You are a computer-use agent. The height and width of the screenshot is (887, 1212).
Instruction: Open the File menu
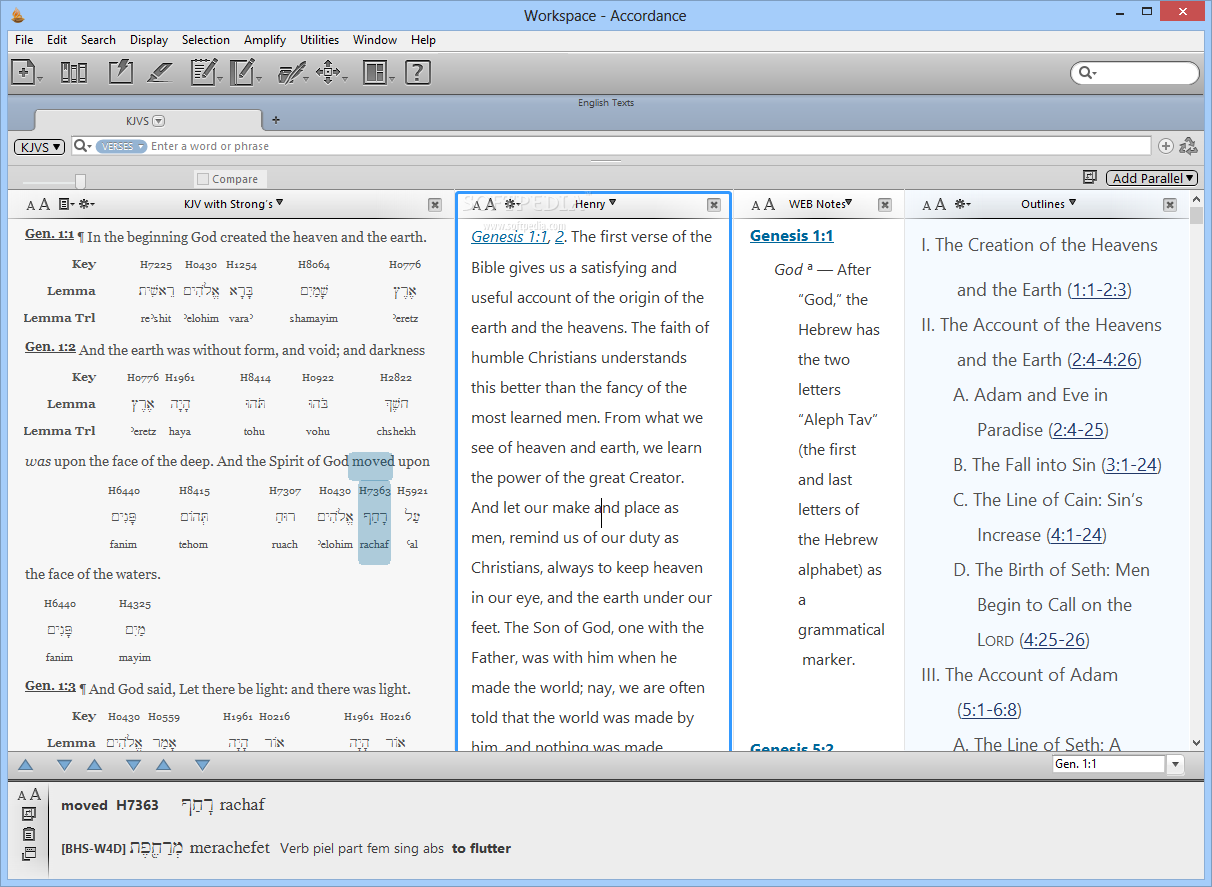click(x=24, y=40)
